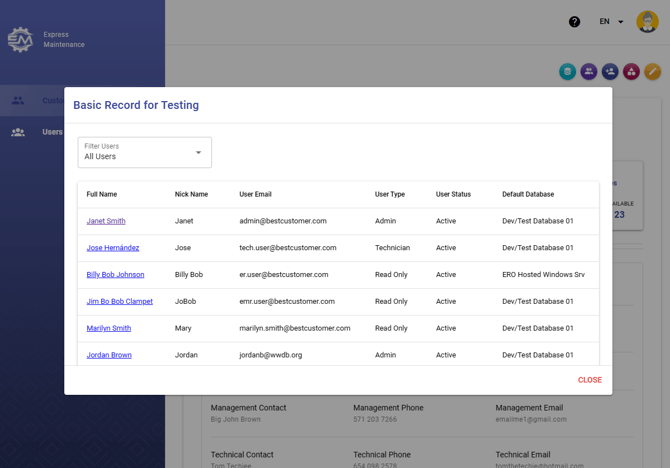Open Marilyn Smith's profile link
Viewport: 670px width, 468px height.
pos(108,328)
